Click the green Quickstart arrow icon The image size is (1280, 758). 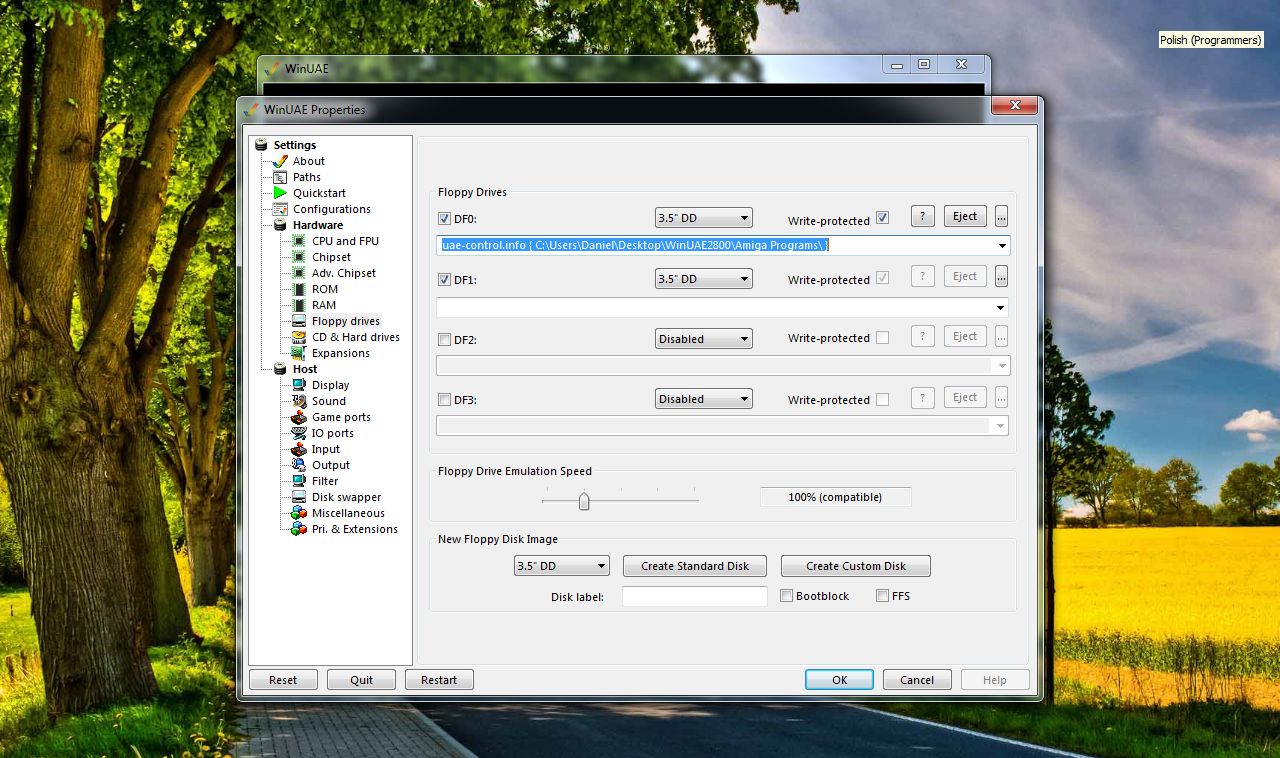(280, 193)
